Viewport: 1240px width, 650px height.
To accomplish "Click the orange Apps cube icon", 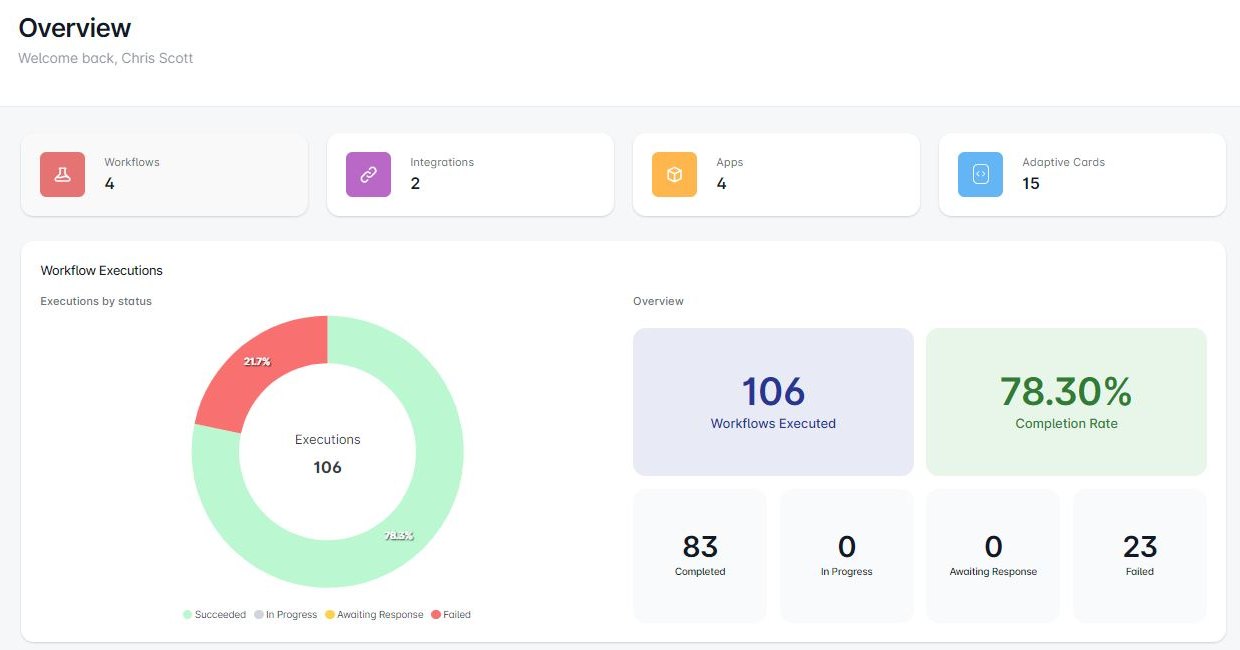I will point(674,174).
